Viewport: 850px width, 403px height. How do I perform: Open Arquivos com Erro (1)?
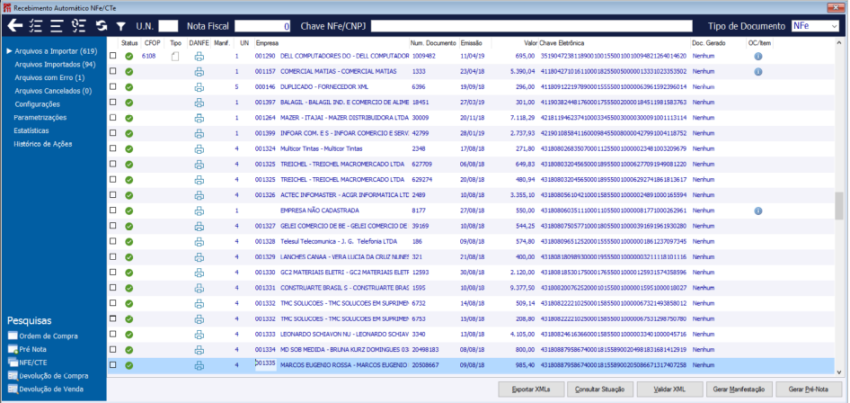click(49, 78)
